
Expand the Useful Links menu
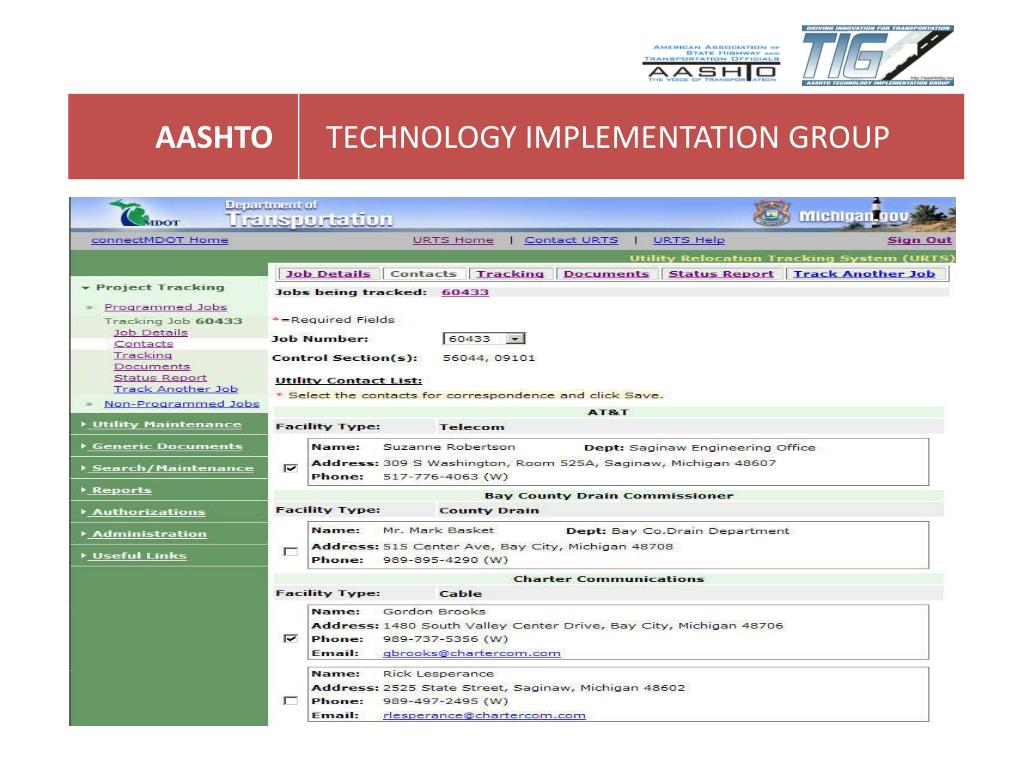coord(139,556)
